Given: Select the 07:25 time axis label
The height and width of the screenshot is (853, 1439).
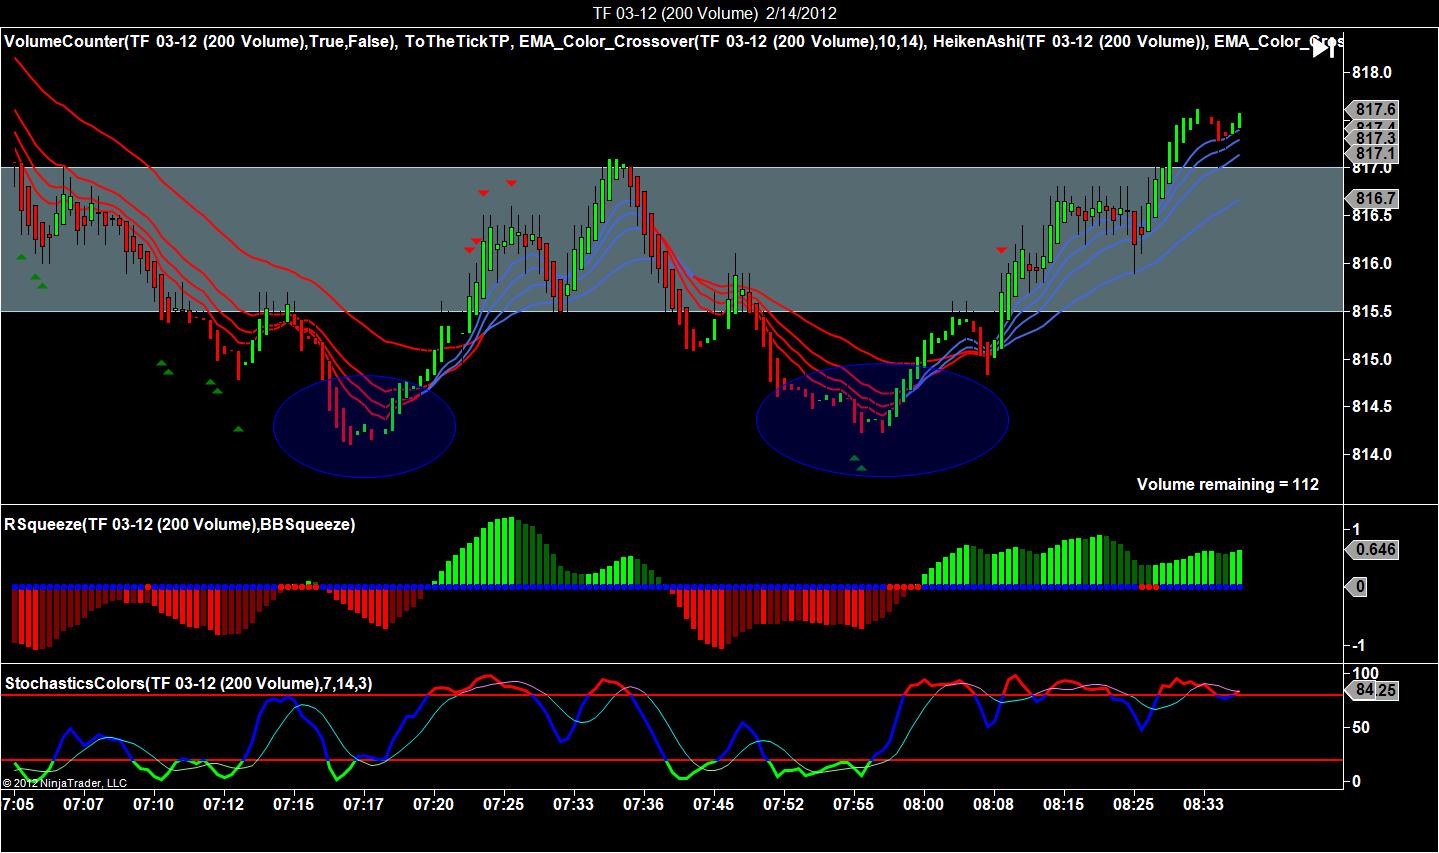Looking at the screenshot, I should (503, 803).
